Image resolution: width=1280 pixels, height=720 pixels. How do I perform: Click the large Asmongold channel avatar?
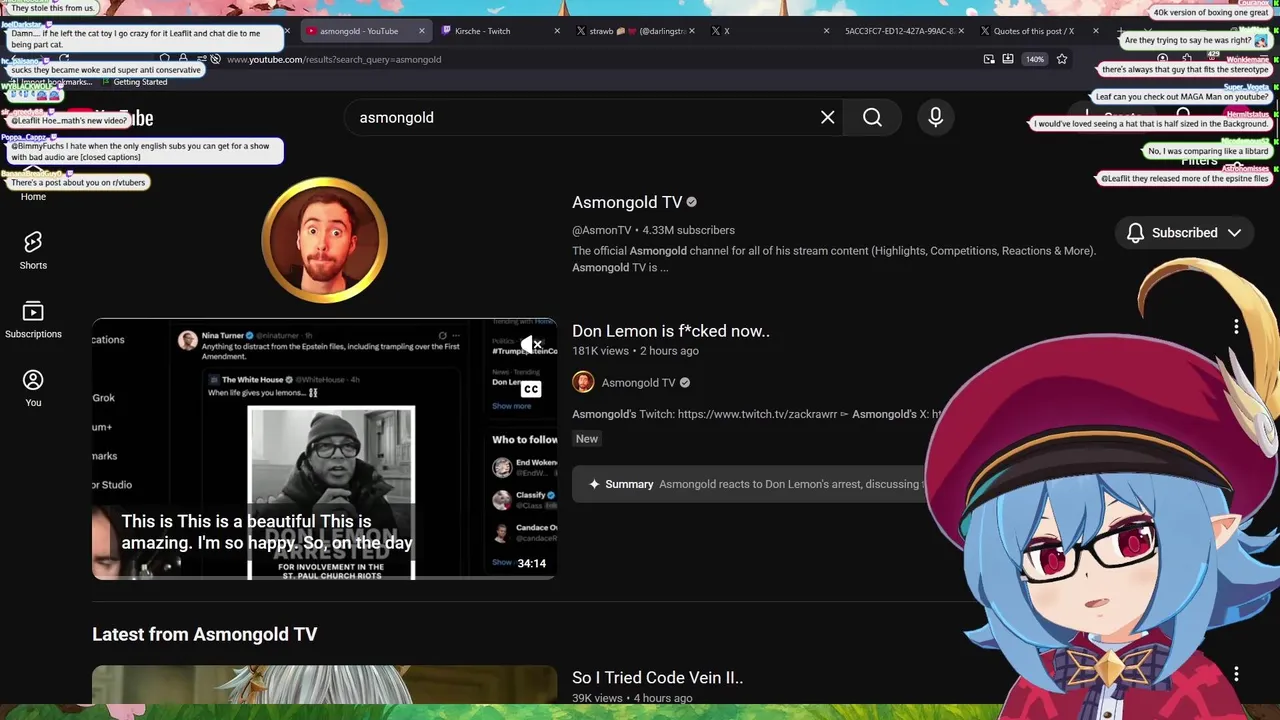324,240
